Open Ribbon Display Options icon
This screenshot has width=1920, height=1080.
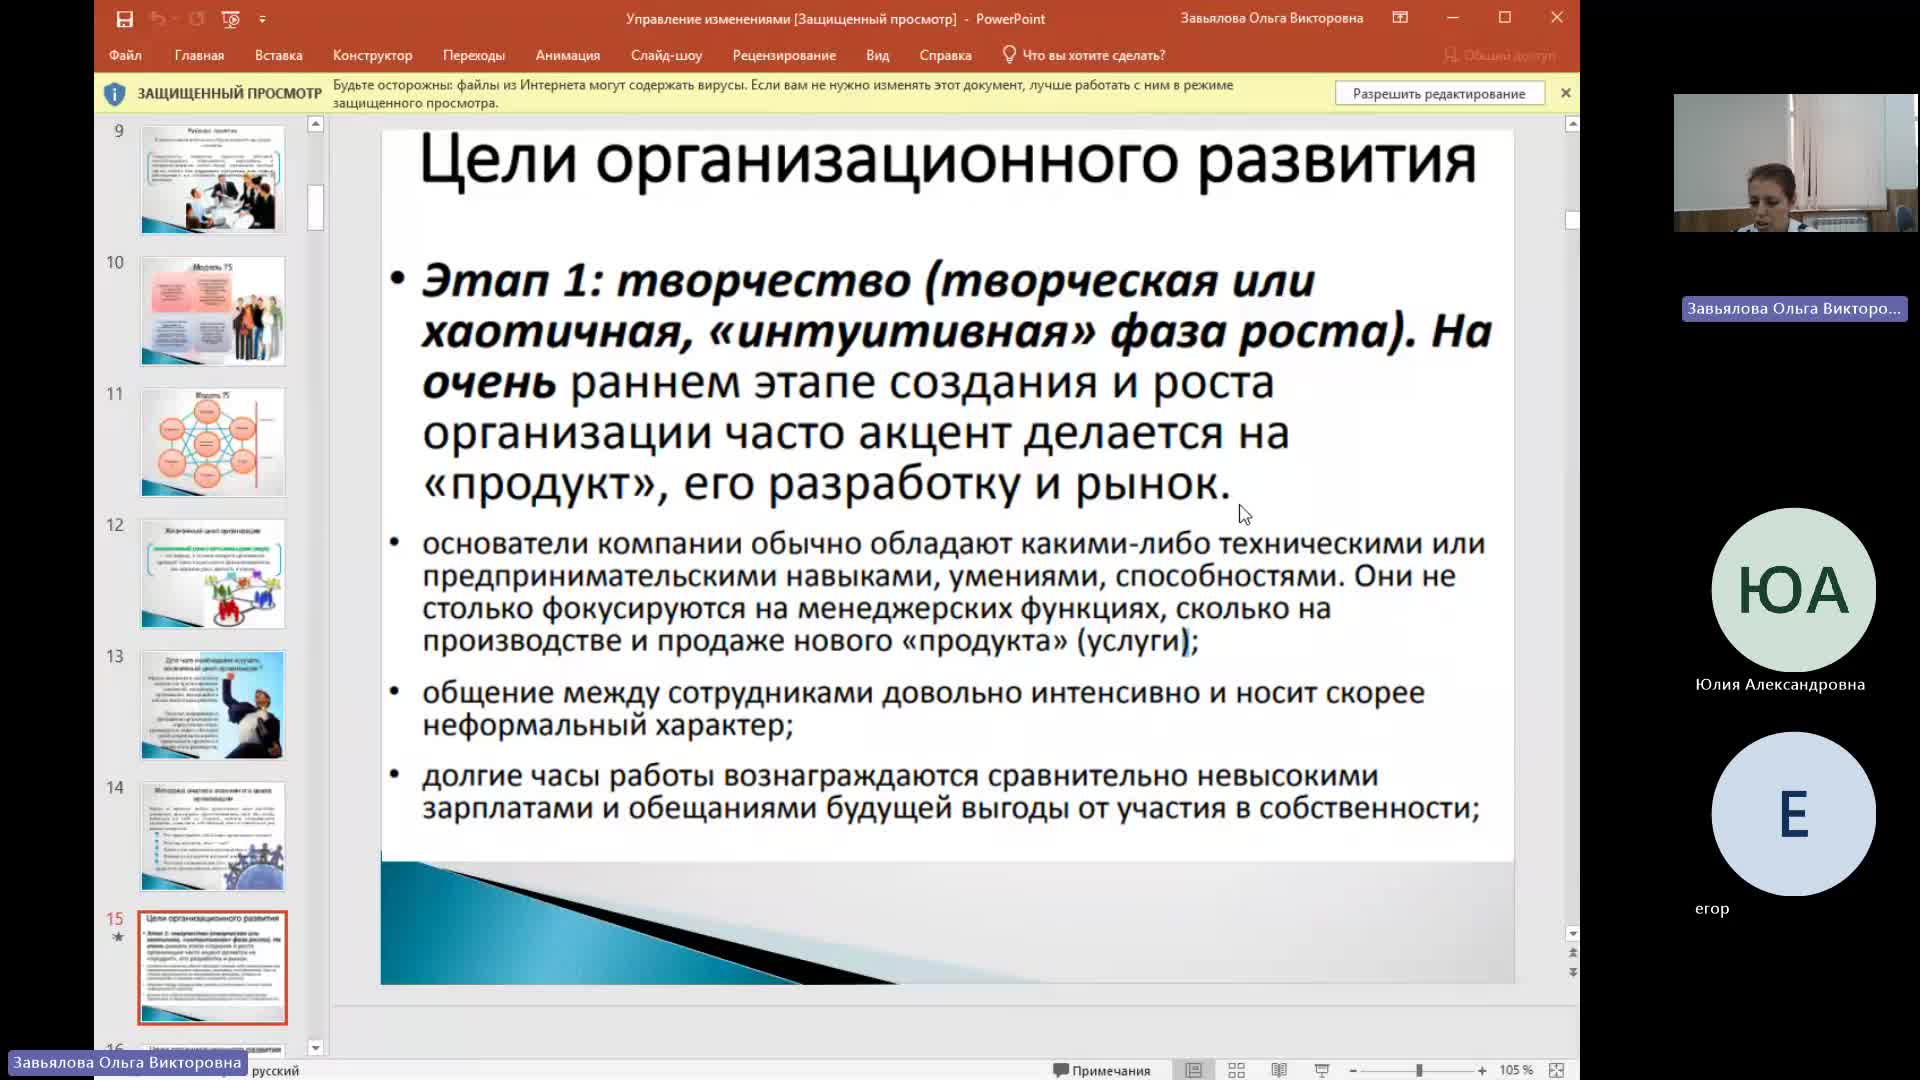pyautogui.click(x=1400, y=18)
